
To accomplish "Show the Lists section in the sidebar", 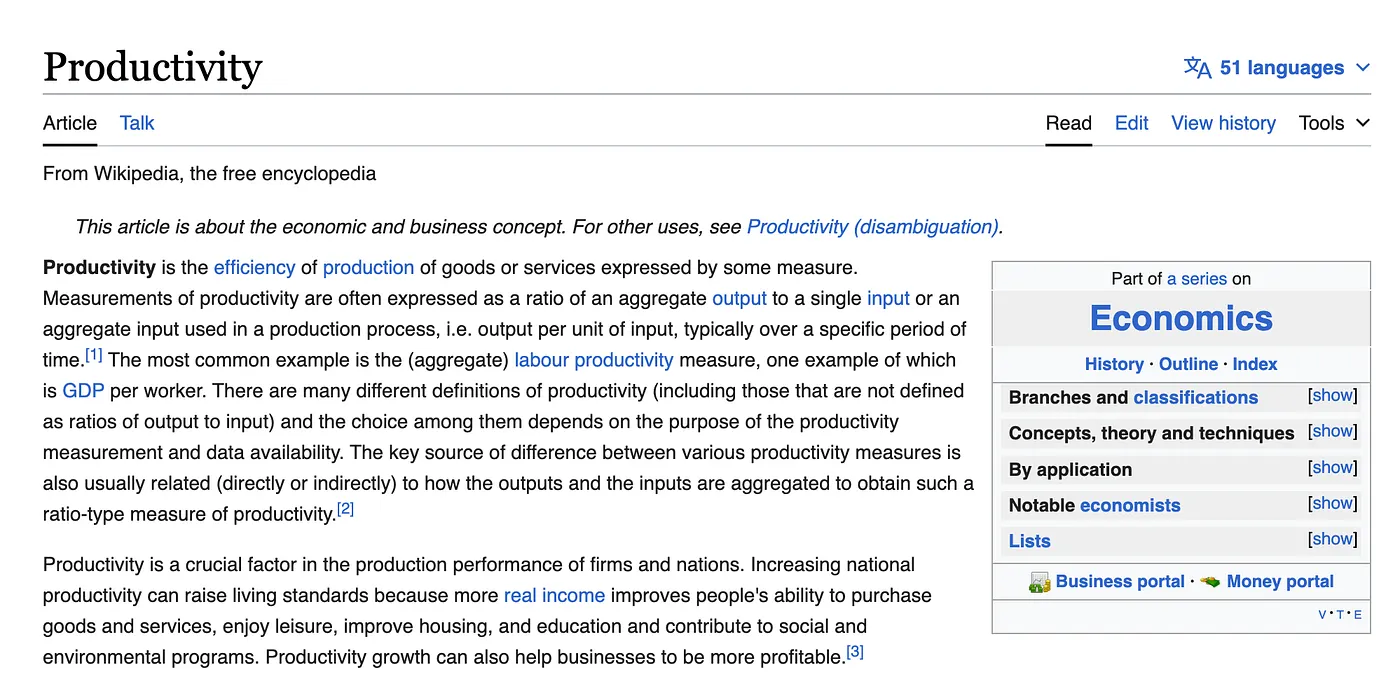I will click(x=1332, y=539).
